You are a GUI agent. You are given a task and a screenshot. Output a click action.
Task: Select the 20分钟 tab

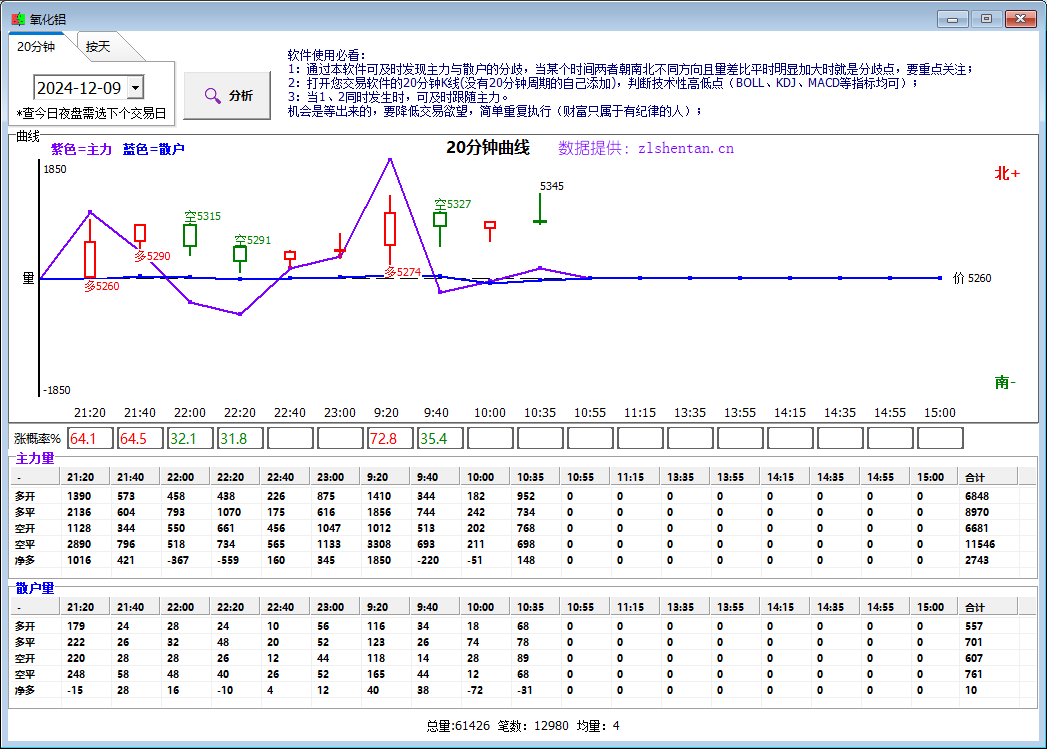point(36,46)
